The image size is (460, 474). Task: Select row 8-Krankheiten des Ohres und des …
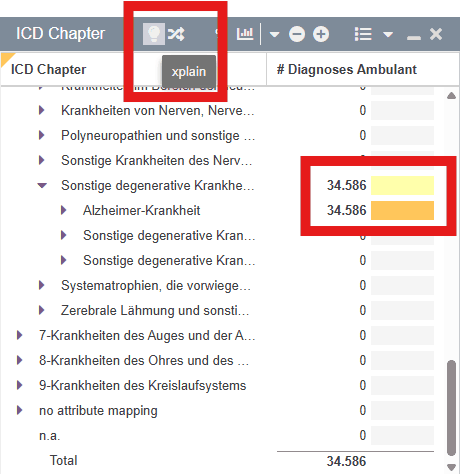144,360
